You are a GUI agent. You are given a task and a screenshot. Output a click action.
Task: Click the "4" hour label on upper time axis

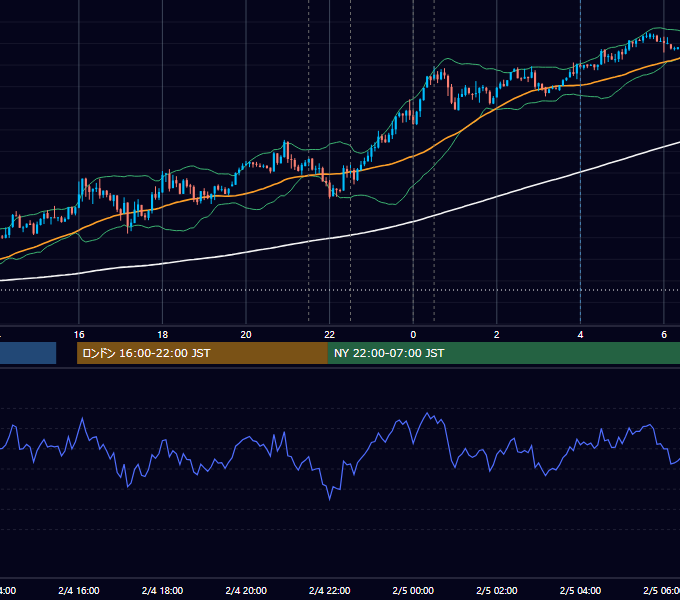pyautogui.click(x=580, y=335)
